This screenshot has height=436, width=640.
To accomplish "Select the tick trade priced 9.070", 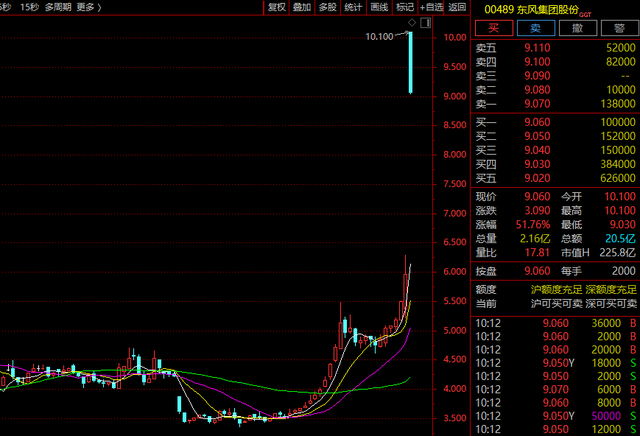I will click(x=555, y=389).
